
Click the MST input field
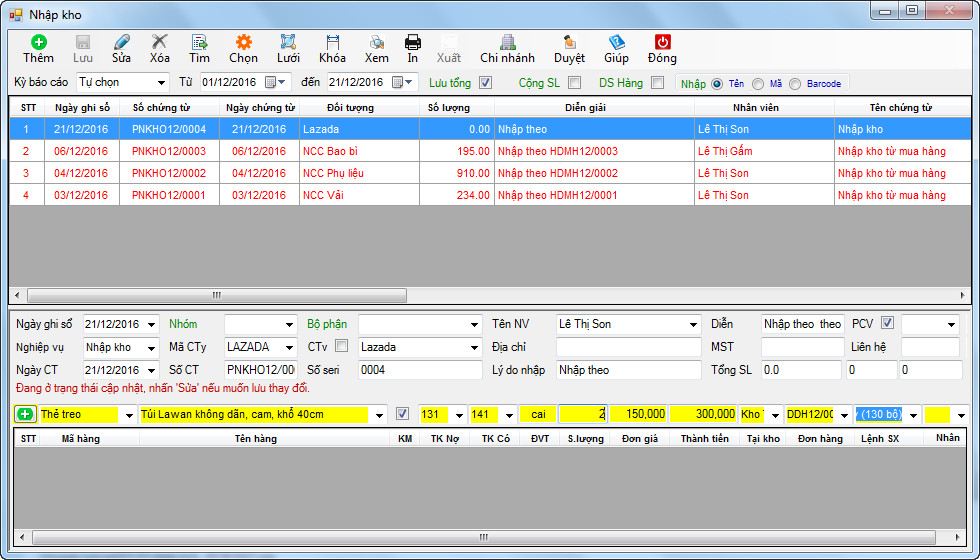click(x=802, y=347)
